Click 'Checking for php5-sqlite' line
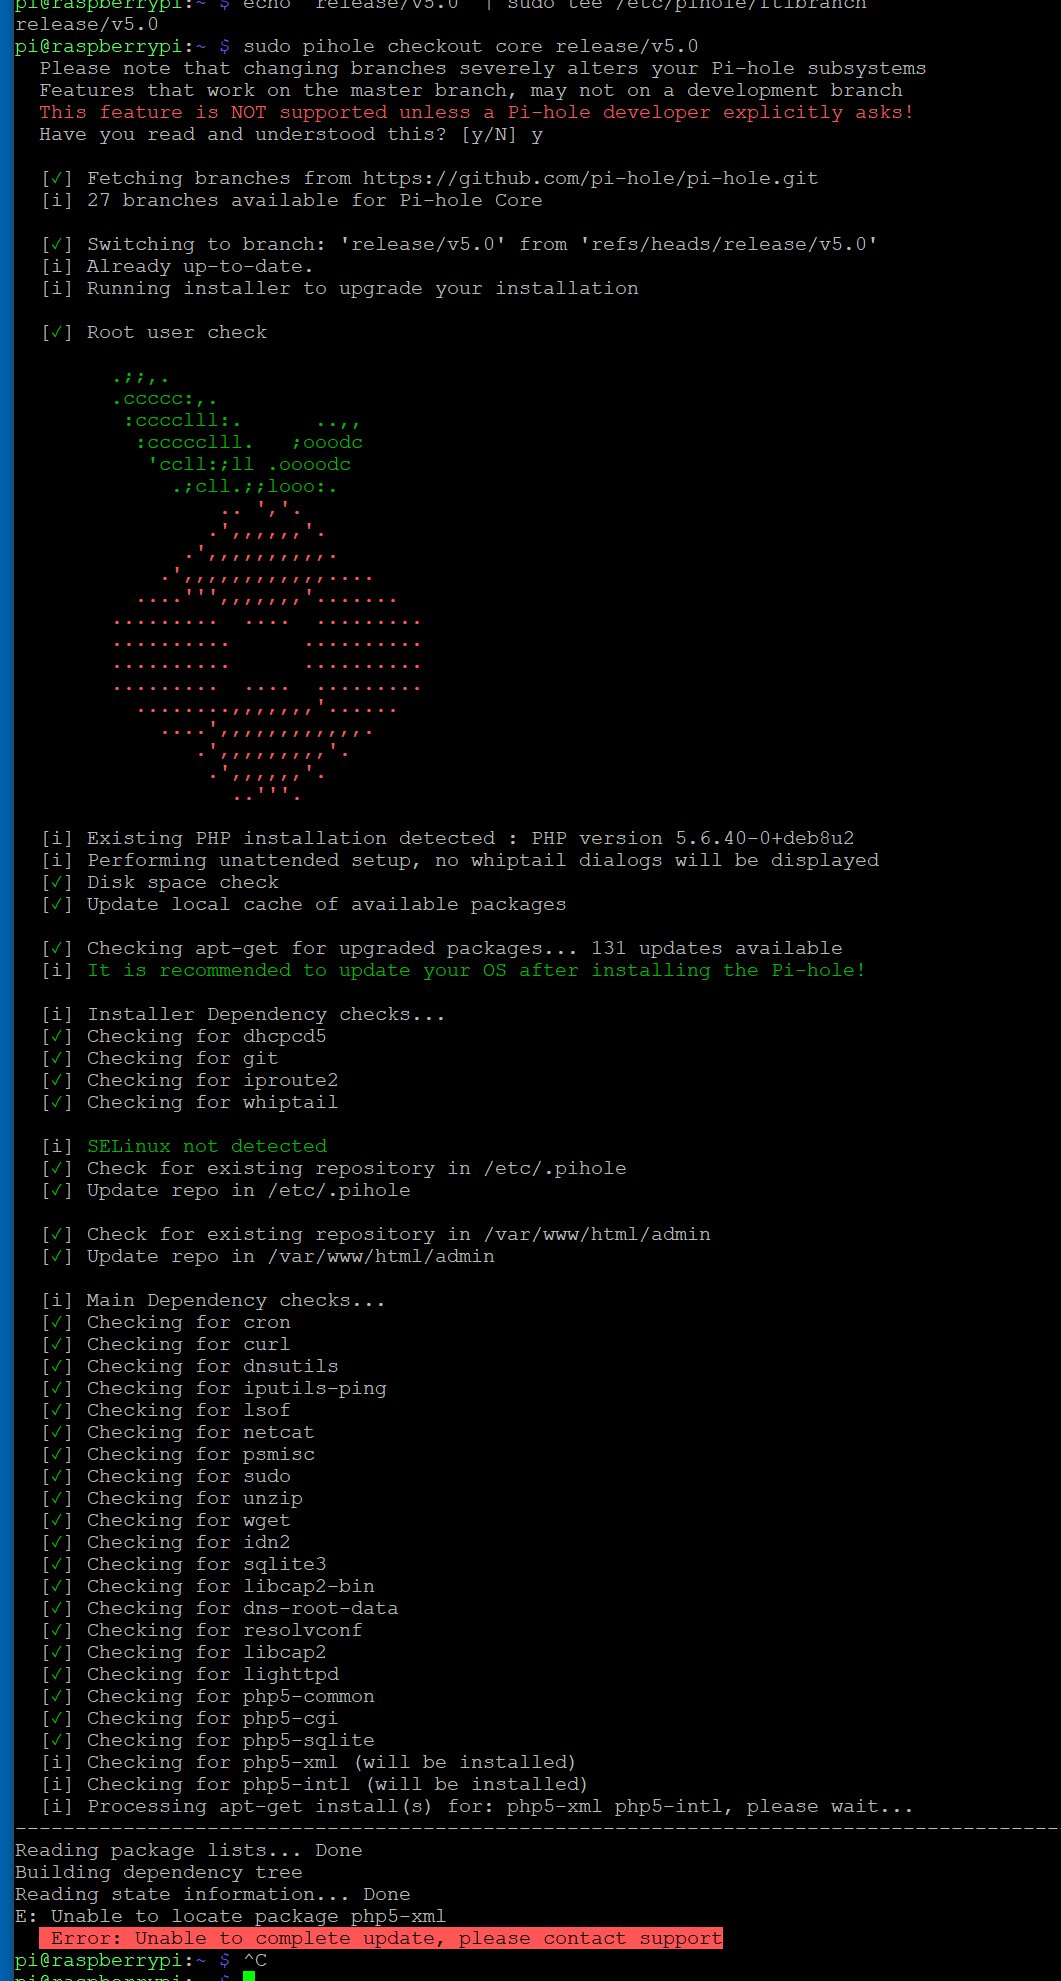 coord(208,1740)
